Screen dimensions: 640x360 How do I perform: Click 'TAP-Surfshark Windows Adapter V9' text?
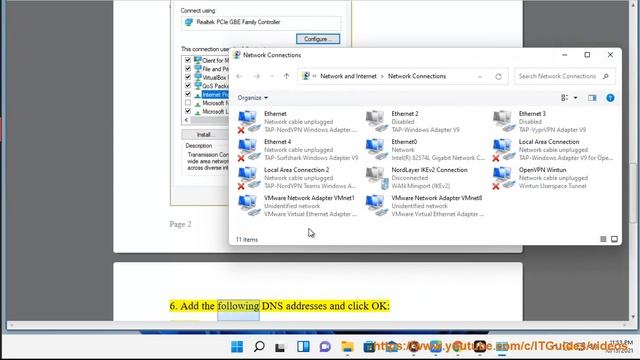[x=311, y=158]
